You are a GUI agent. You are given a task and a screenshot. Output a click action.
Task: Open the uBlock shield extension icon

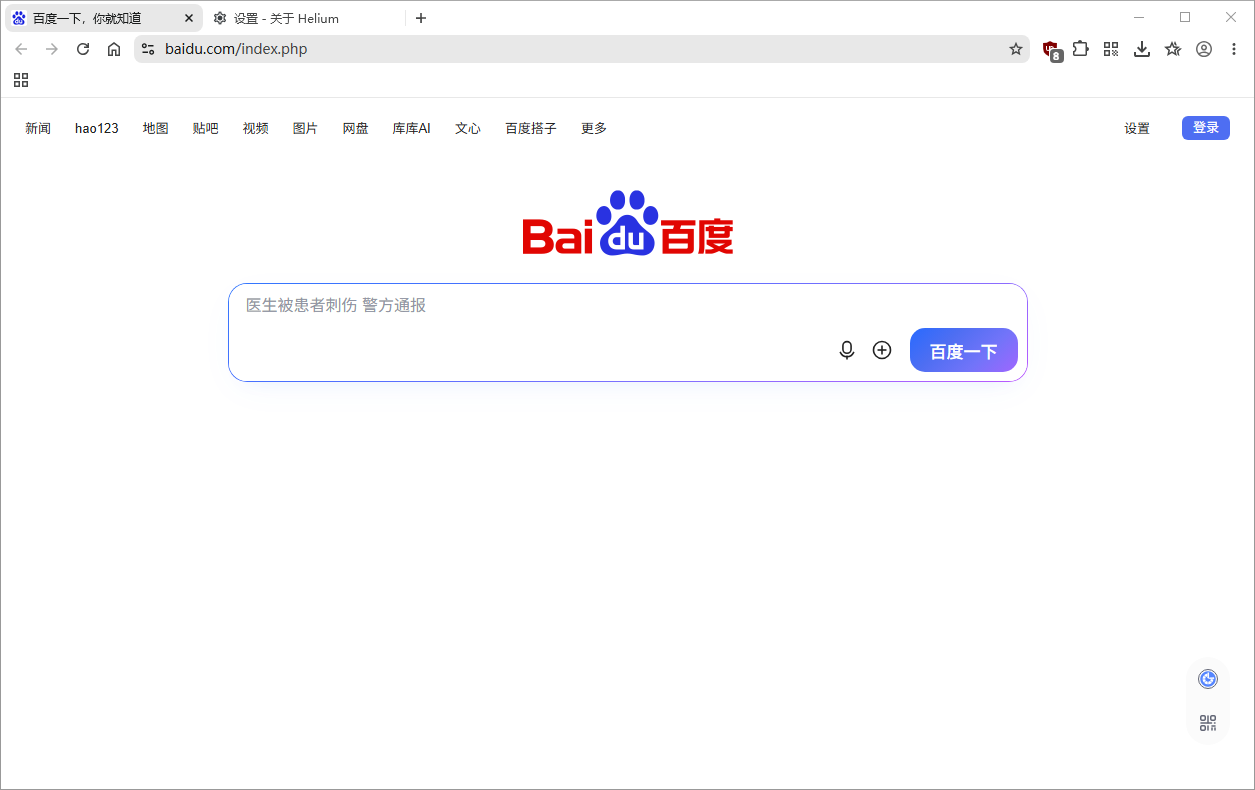(x=1051, y=50)
